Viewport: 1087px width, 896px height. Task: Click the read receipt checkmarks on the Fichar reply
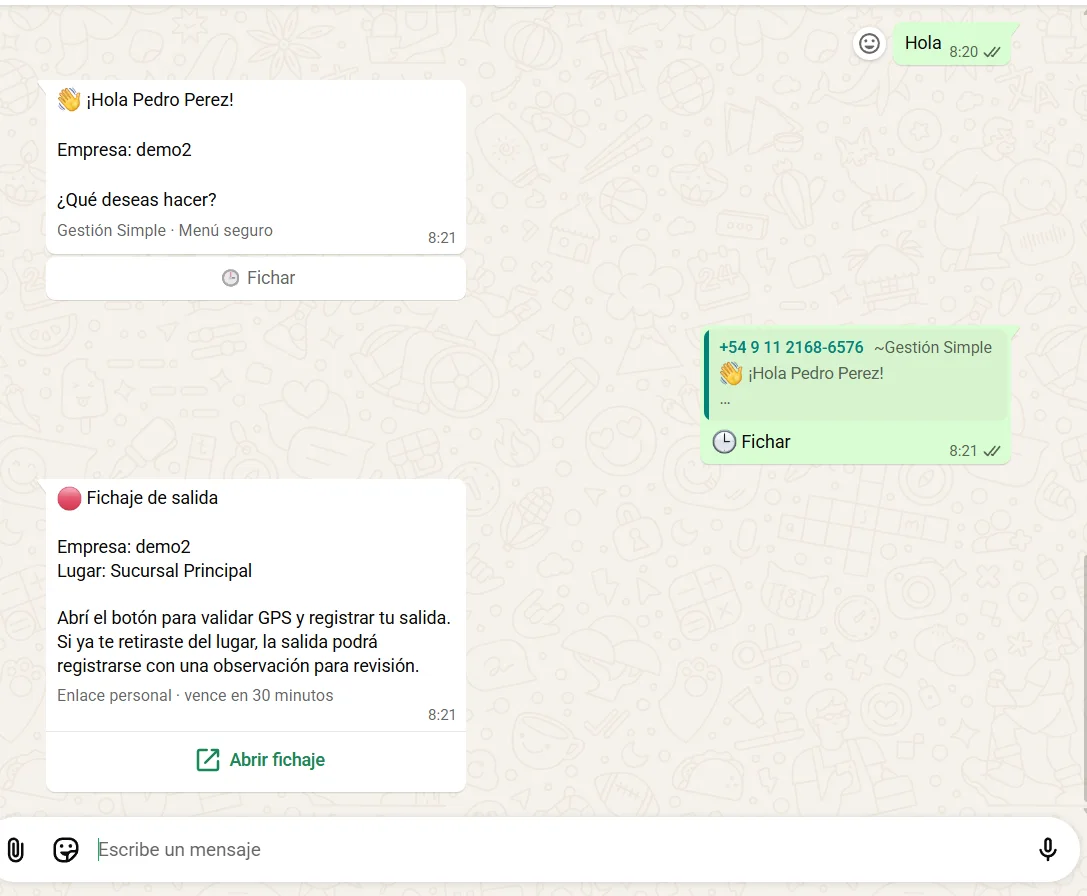pos(992,451)
